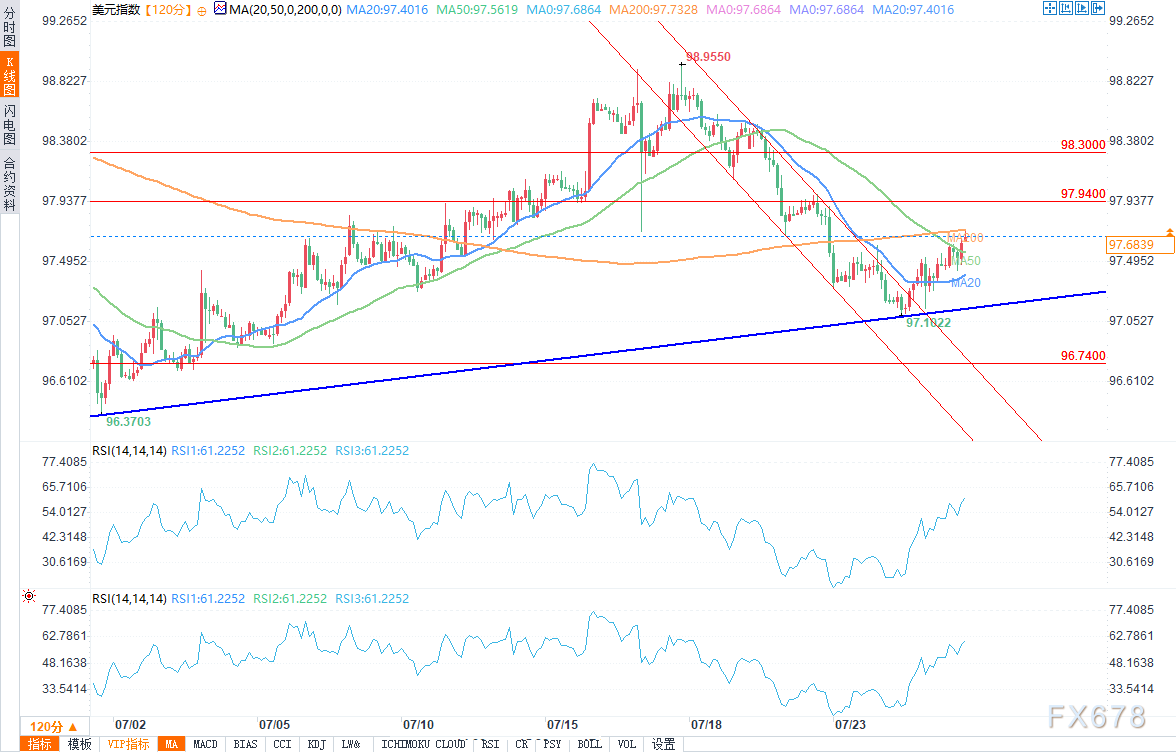The width and height of the screenshot is (1176, 752).
Task: Click the MA50:97.5619 legend value
Action: tap(477, 10)
